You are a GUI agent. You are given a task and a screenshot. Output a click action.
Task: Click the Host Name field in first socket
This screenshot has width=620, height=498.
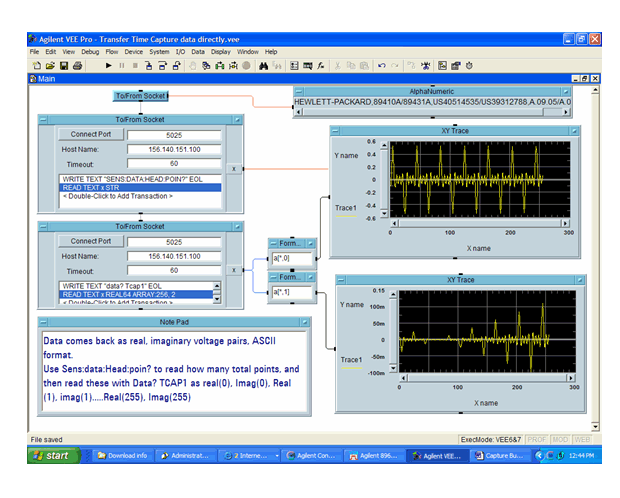173,148
